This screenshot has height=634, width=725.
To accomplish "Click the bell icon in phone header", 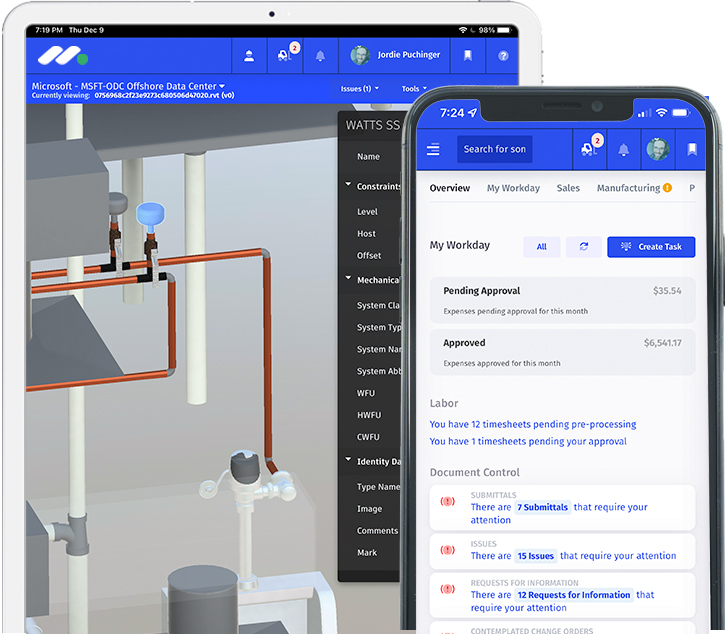I will coord(624,150).
